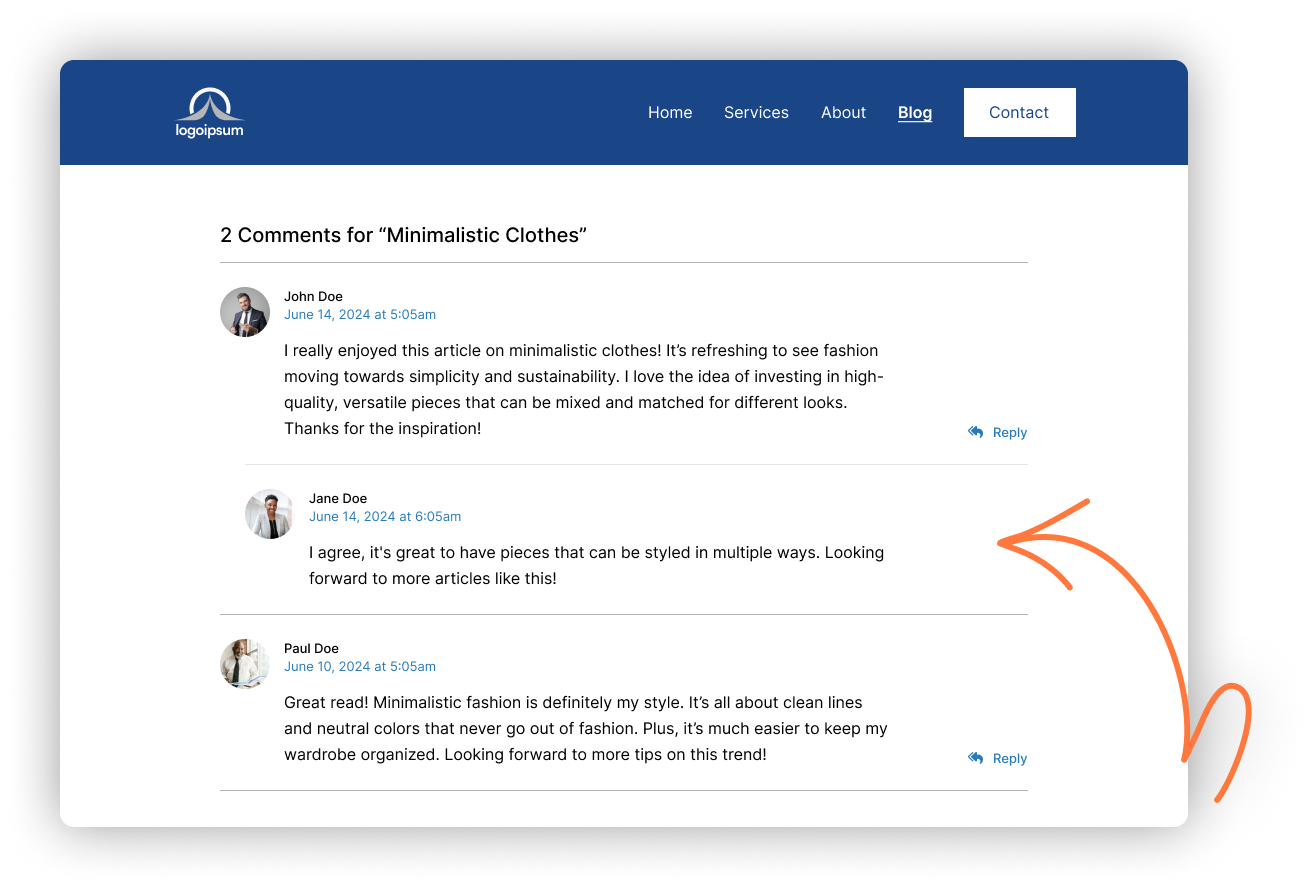The height and width of the screenshot is (887, 1312).
Task: Click John Doe's comment text about minimalistic clothes
Action: [584, 390]
